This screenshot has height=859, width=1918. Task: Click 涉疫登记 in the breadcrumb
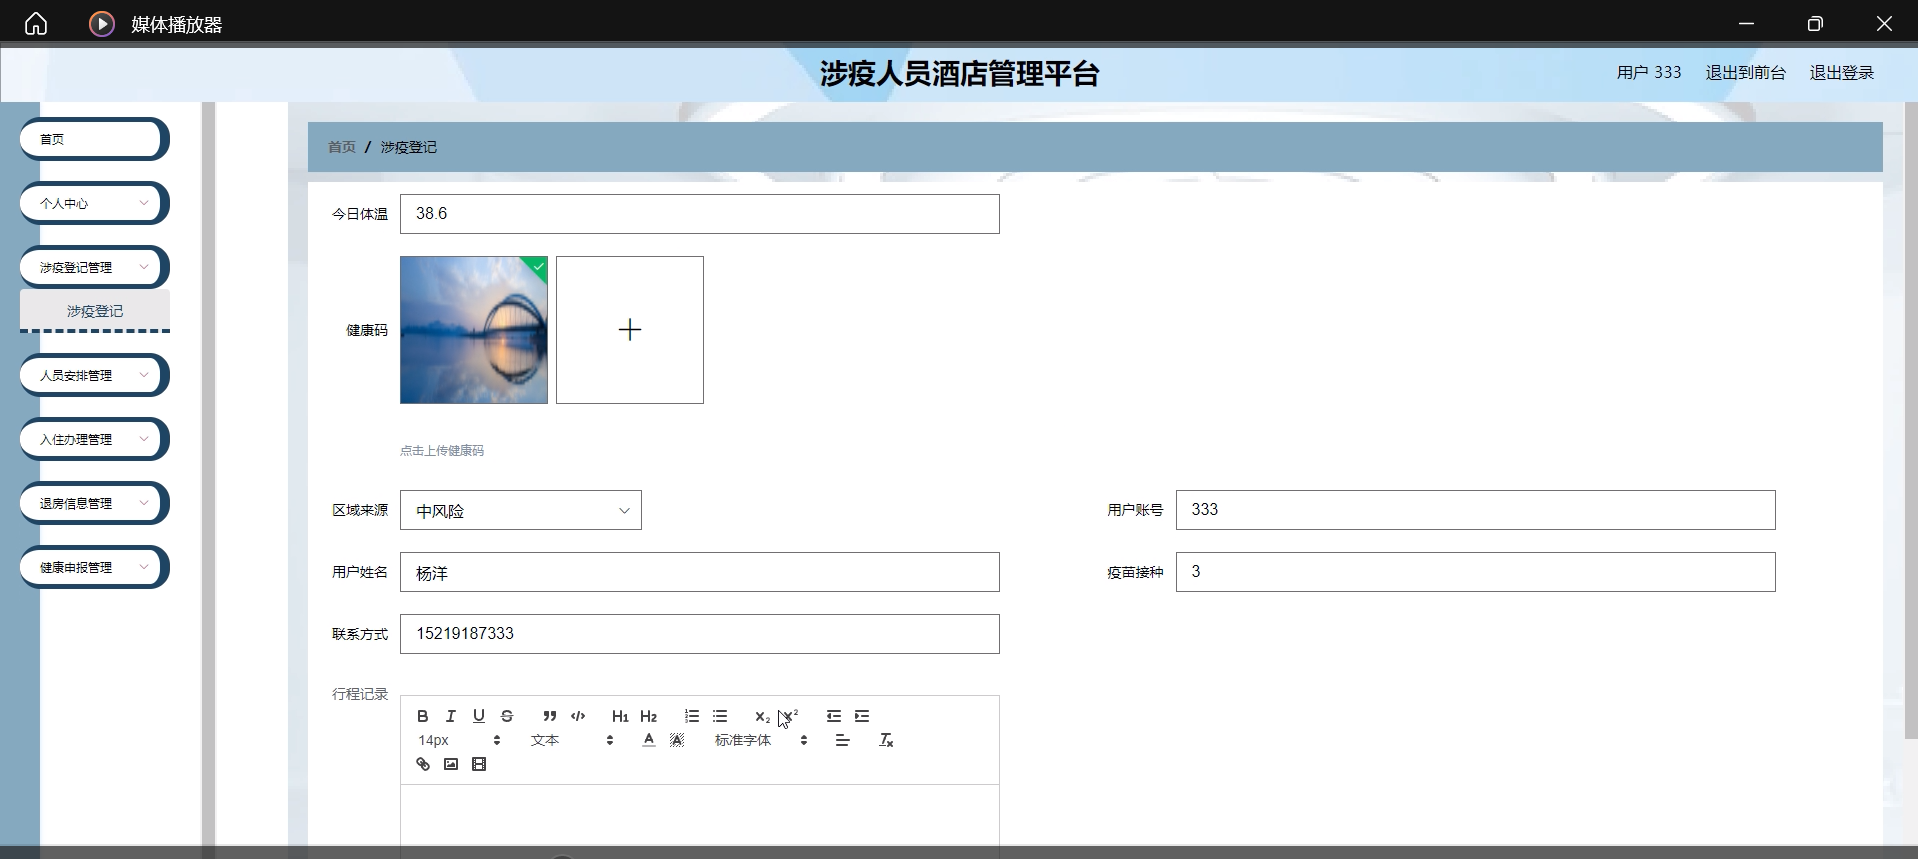[408, 147]
